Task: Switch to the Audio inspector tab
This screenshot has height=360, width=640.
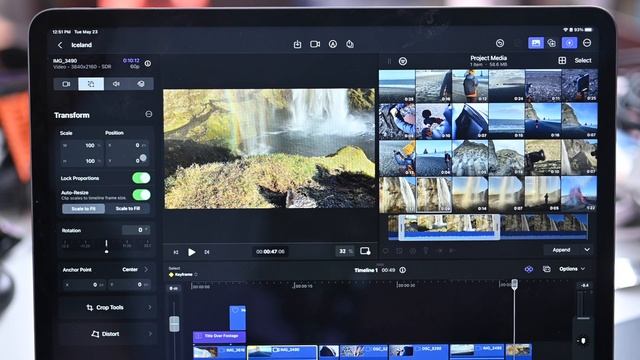Action: pyautogui.click(x=116, y=84)
